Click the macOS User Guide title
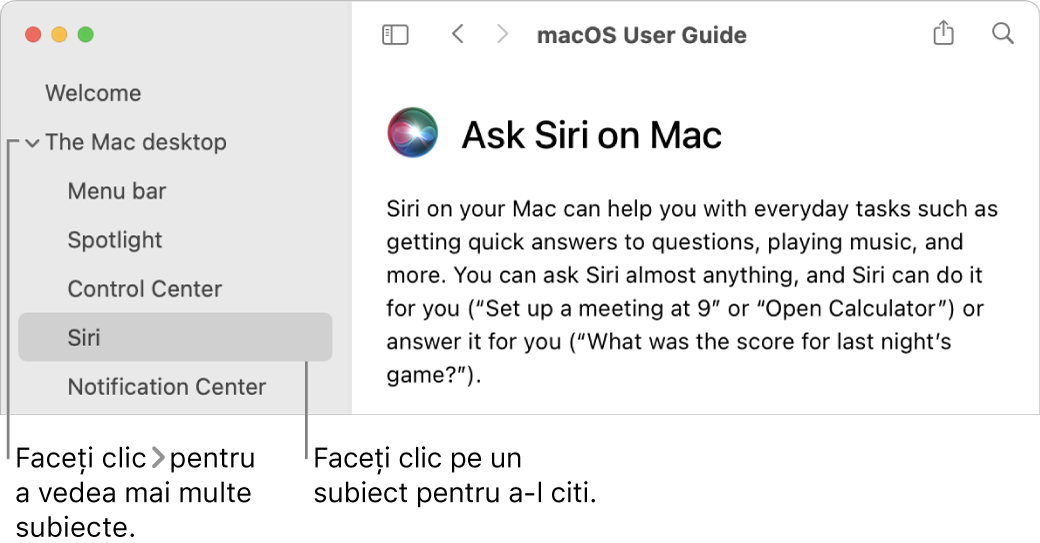This screenshot has height=543, width=1040. pos(642,35)
